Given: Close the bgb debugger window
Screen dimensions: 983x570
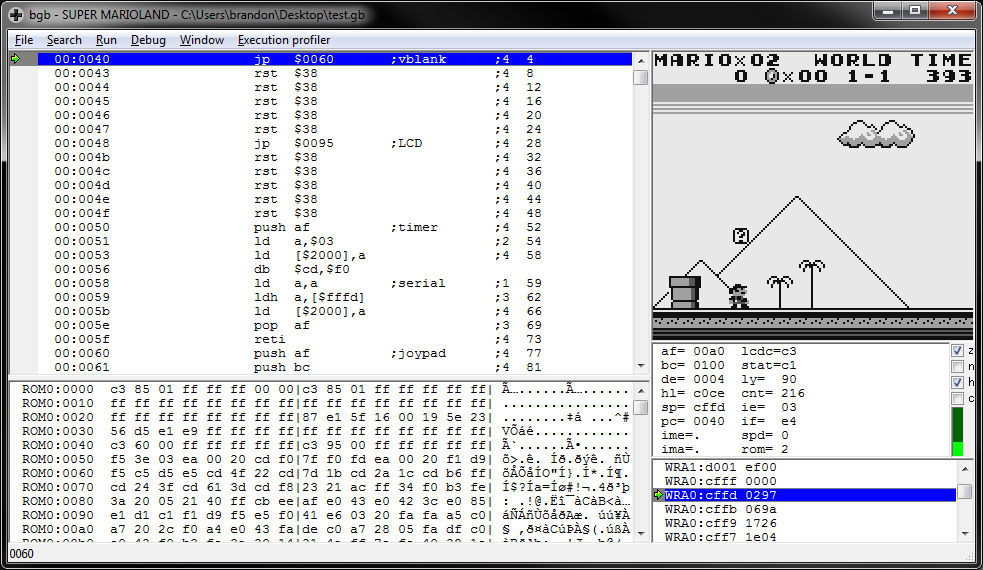Looking at the screenshot, I should pyautogui.click(x=952, y=11).
